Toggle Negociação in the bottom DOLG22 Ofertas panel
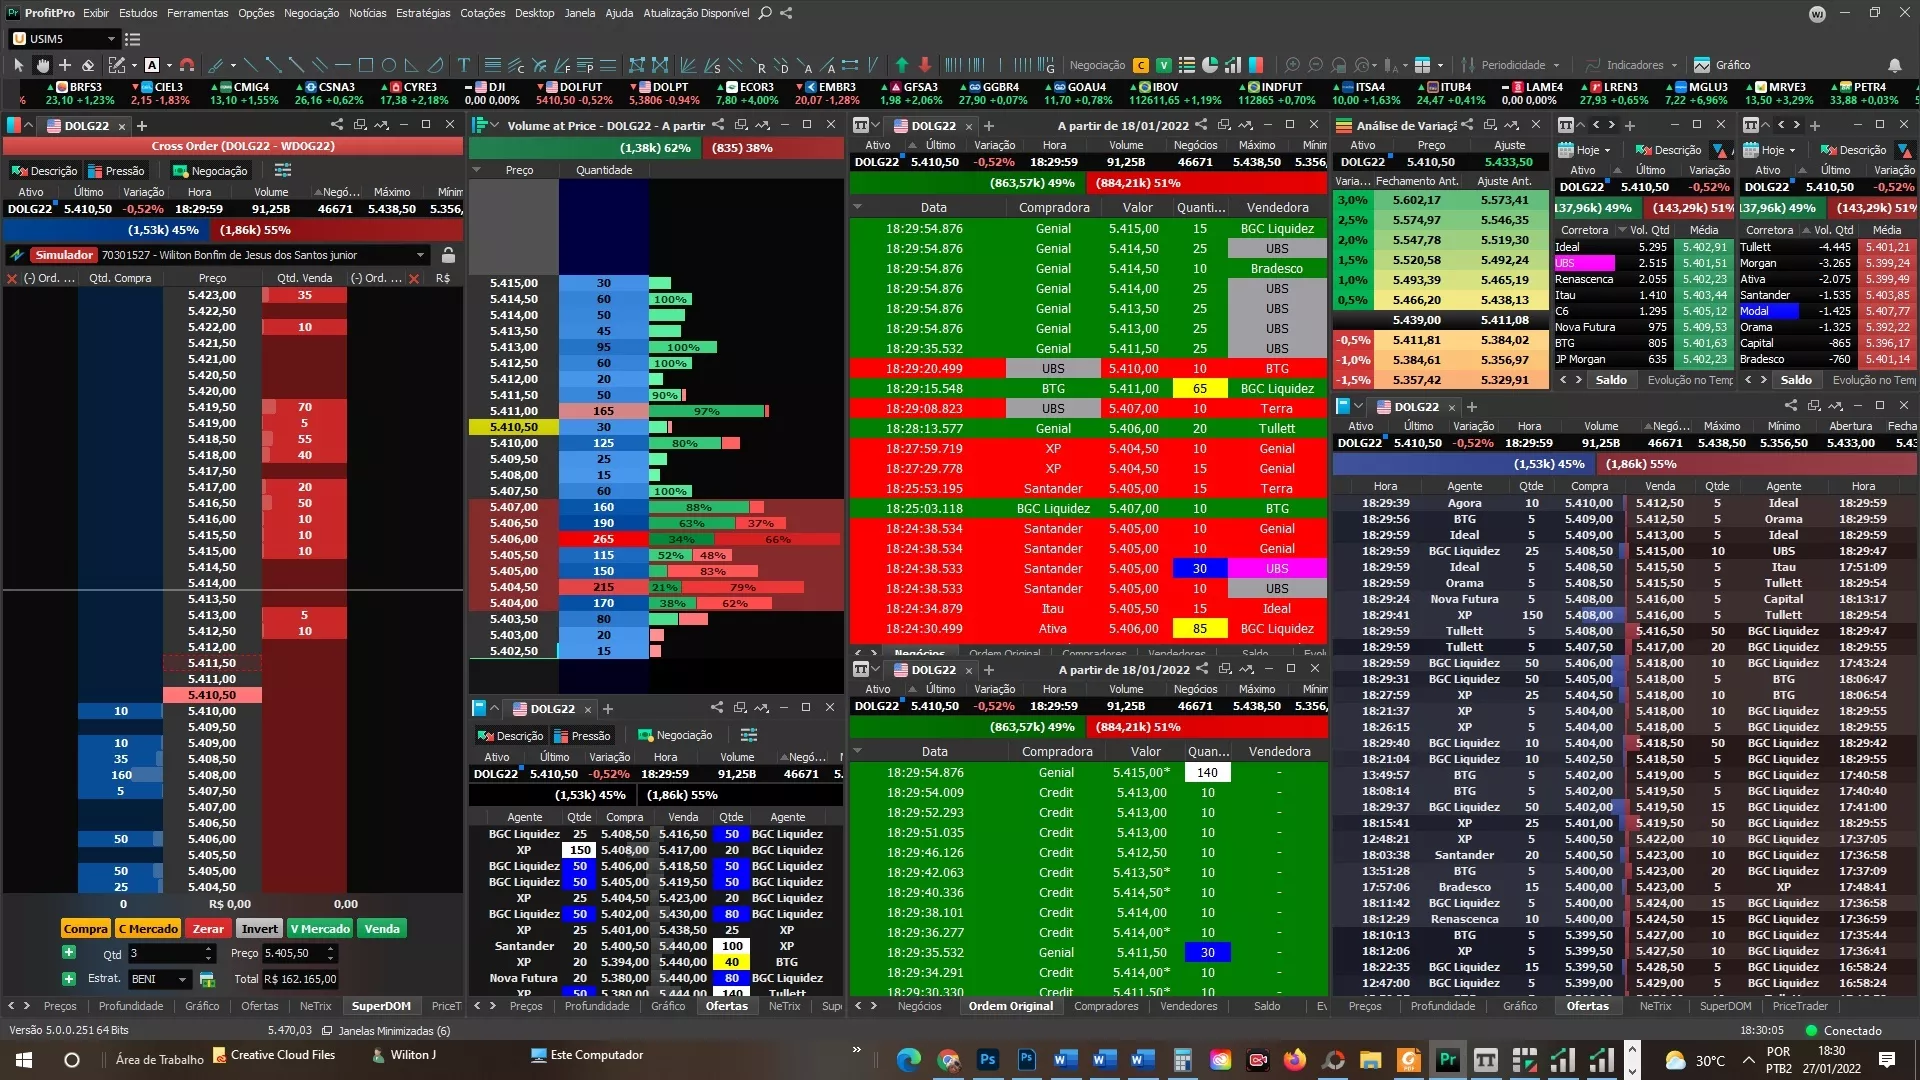This screenshot has height=1080, width=1920. point(675,736)
